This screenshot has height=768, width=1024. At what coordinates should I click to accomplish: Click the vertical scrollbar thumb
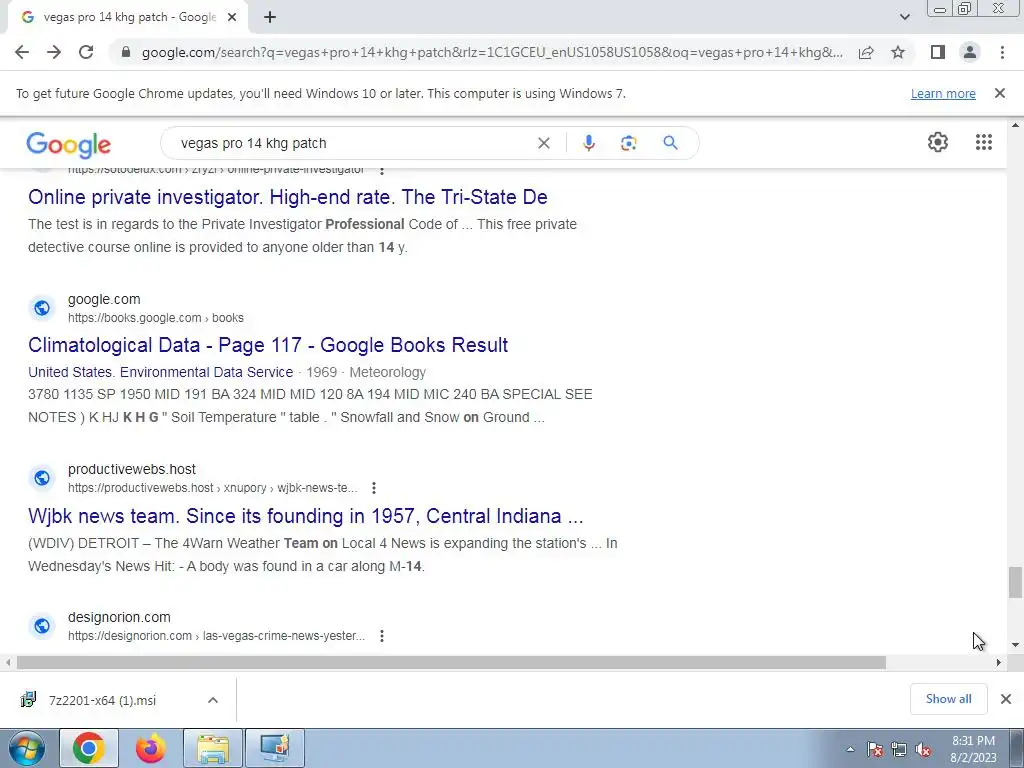(x=1015, y=582)
